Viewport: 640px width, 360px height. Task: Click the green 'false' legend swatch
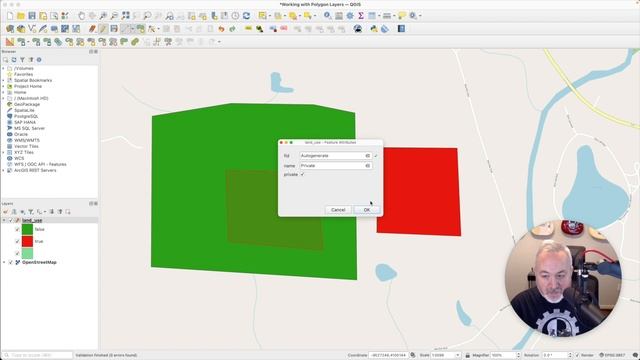coord(27,229)
